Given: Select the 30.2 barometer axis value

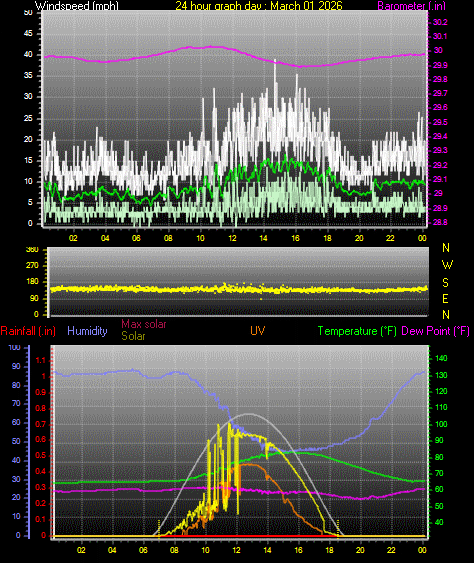Looking at the screenshot, I should pos(440,22).
